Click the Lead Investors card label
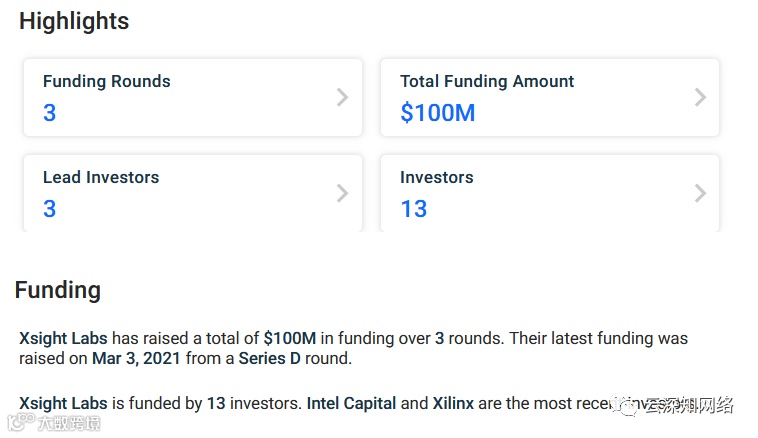Screen dimensions: 758x438 click(x=100, y=178)
